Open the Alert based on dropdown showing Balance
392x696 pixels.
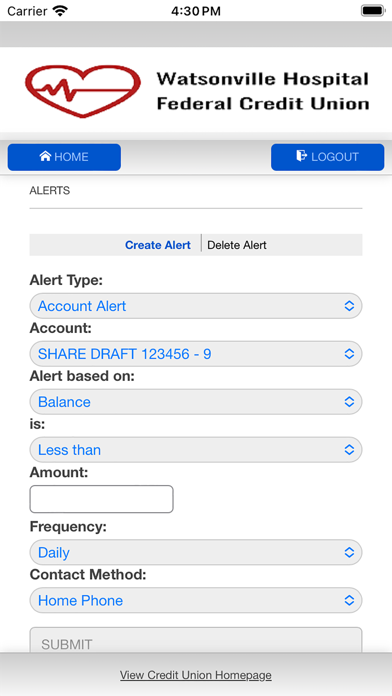pyautogui.click(x=196, y=402)
